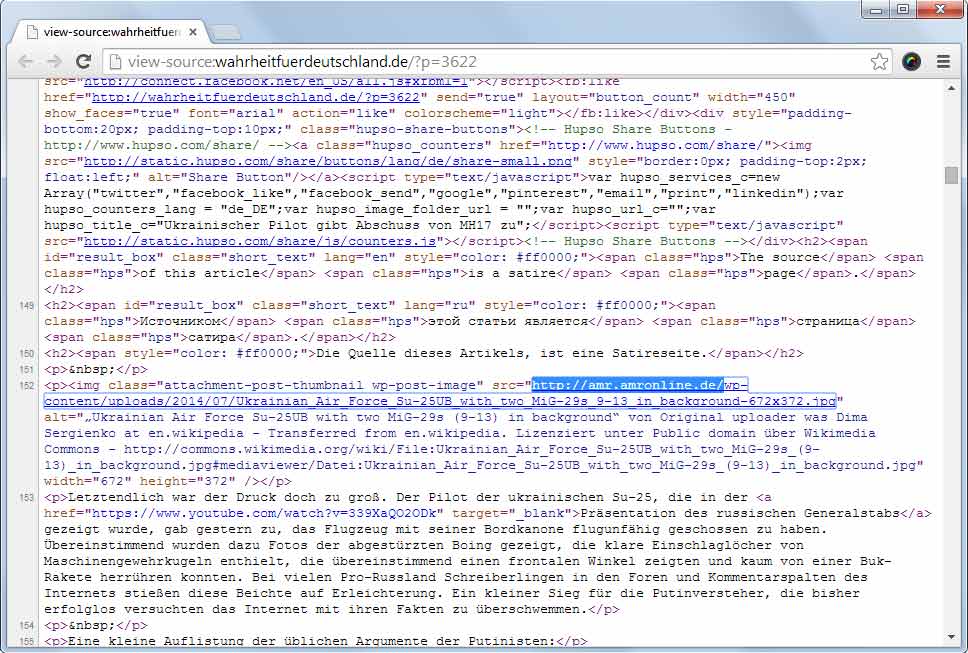Open a new tab button
Viewport: 968px width, 653px height.
(225, 32)
